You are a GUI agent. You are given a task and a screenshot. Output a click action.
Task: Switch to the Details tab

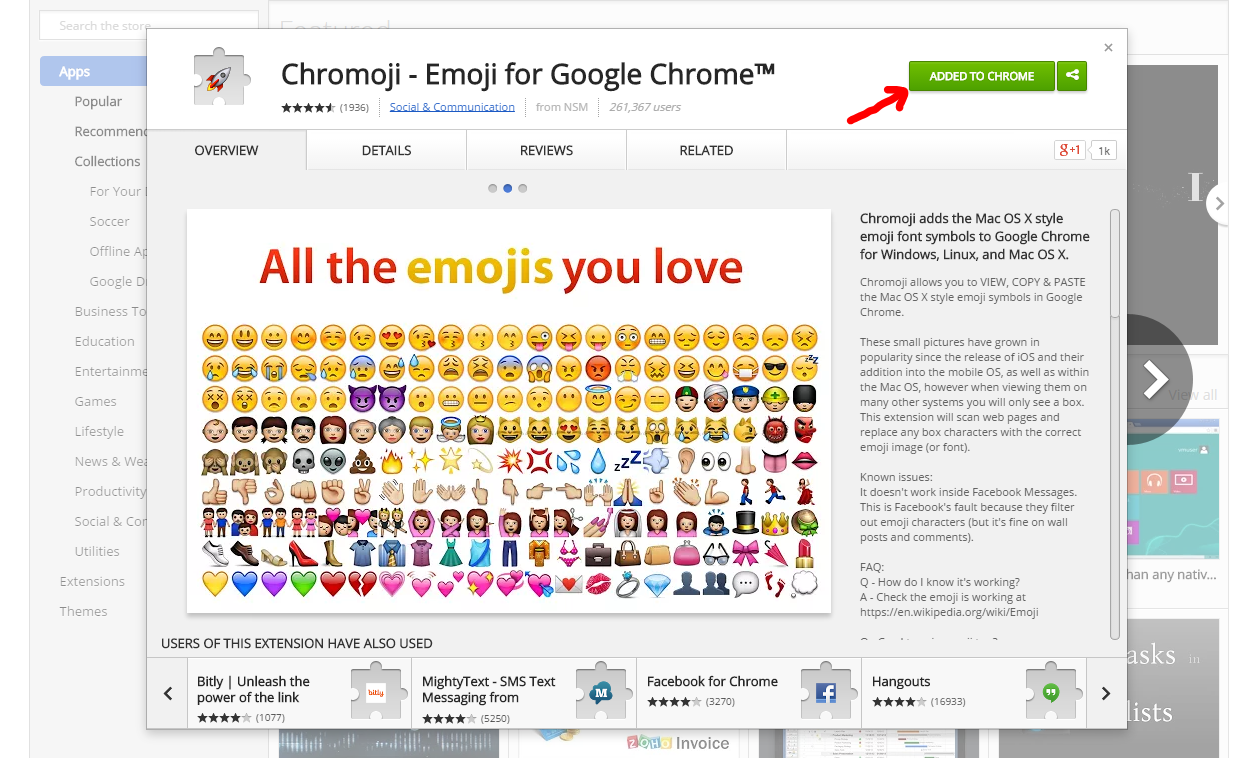[387, 150]
